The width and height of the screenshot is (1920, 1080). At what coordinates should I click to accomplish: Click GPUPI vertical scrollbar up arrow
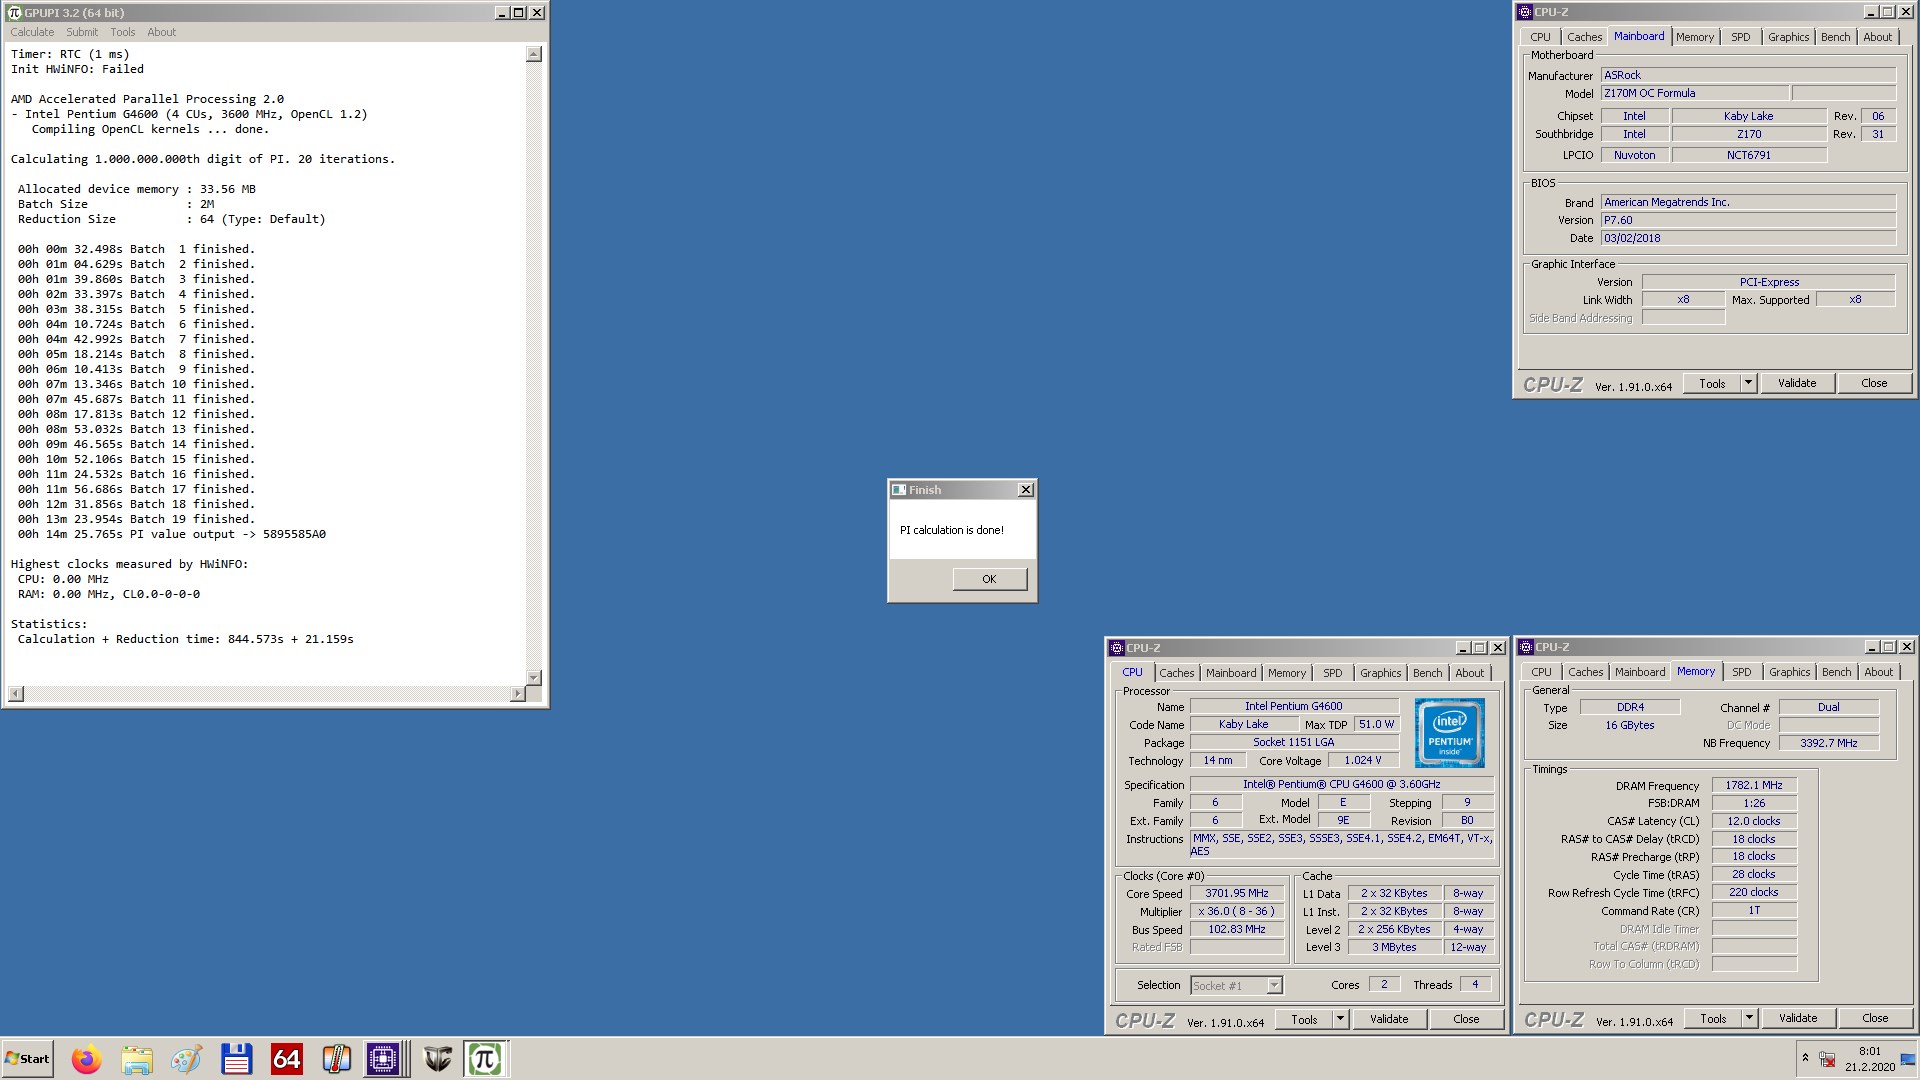pyautogui.click(x=534, y=54)
